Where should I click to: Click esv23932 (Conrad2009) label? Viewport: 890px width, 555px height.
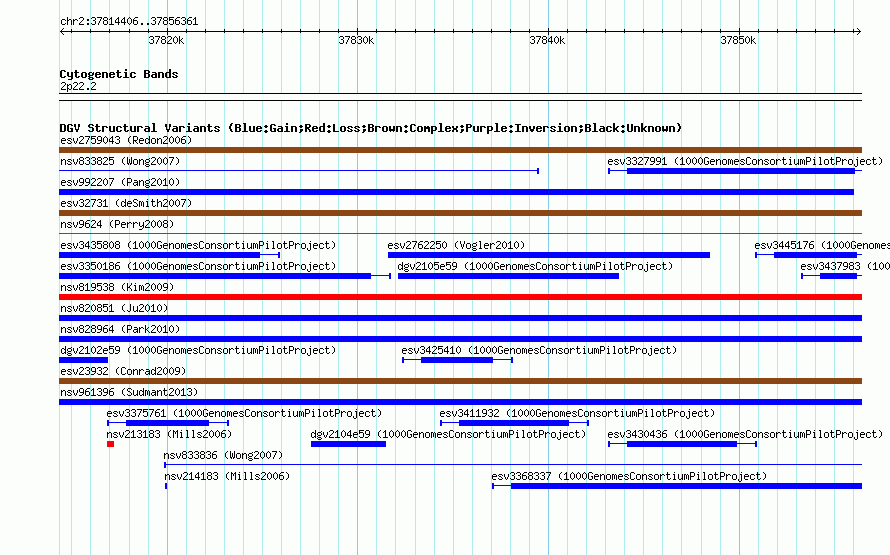[123, 371]
